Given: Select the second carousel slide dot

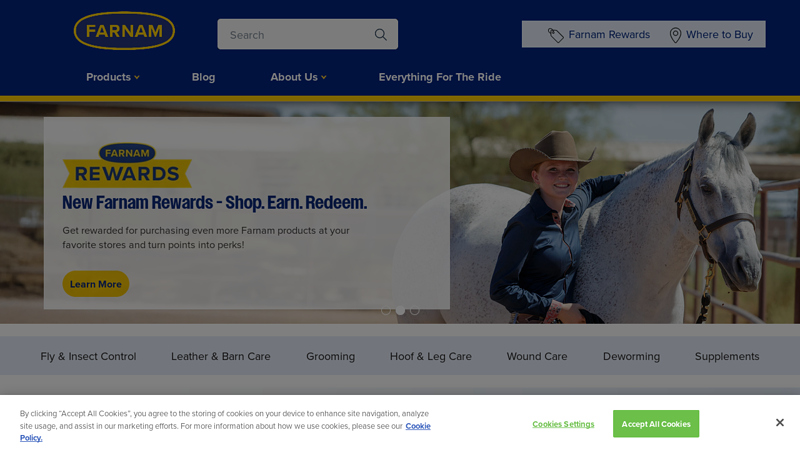Looking at the screenshot, I should 401,310.
